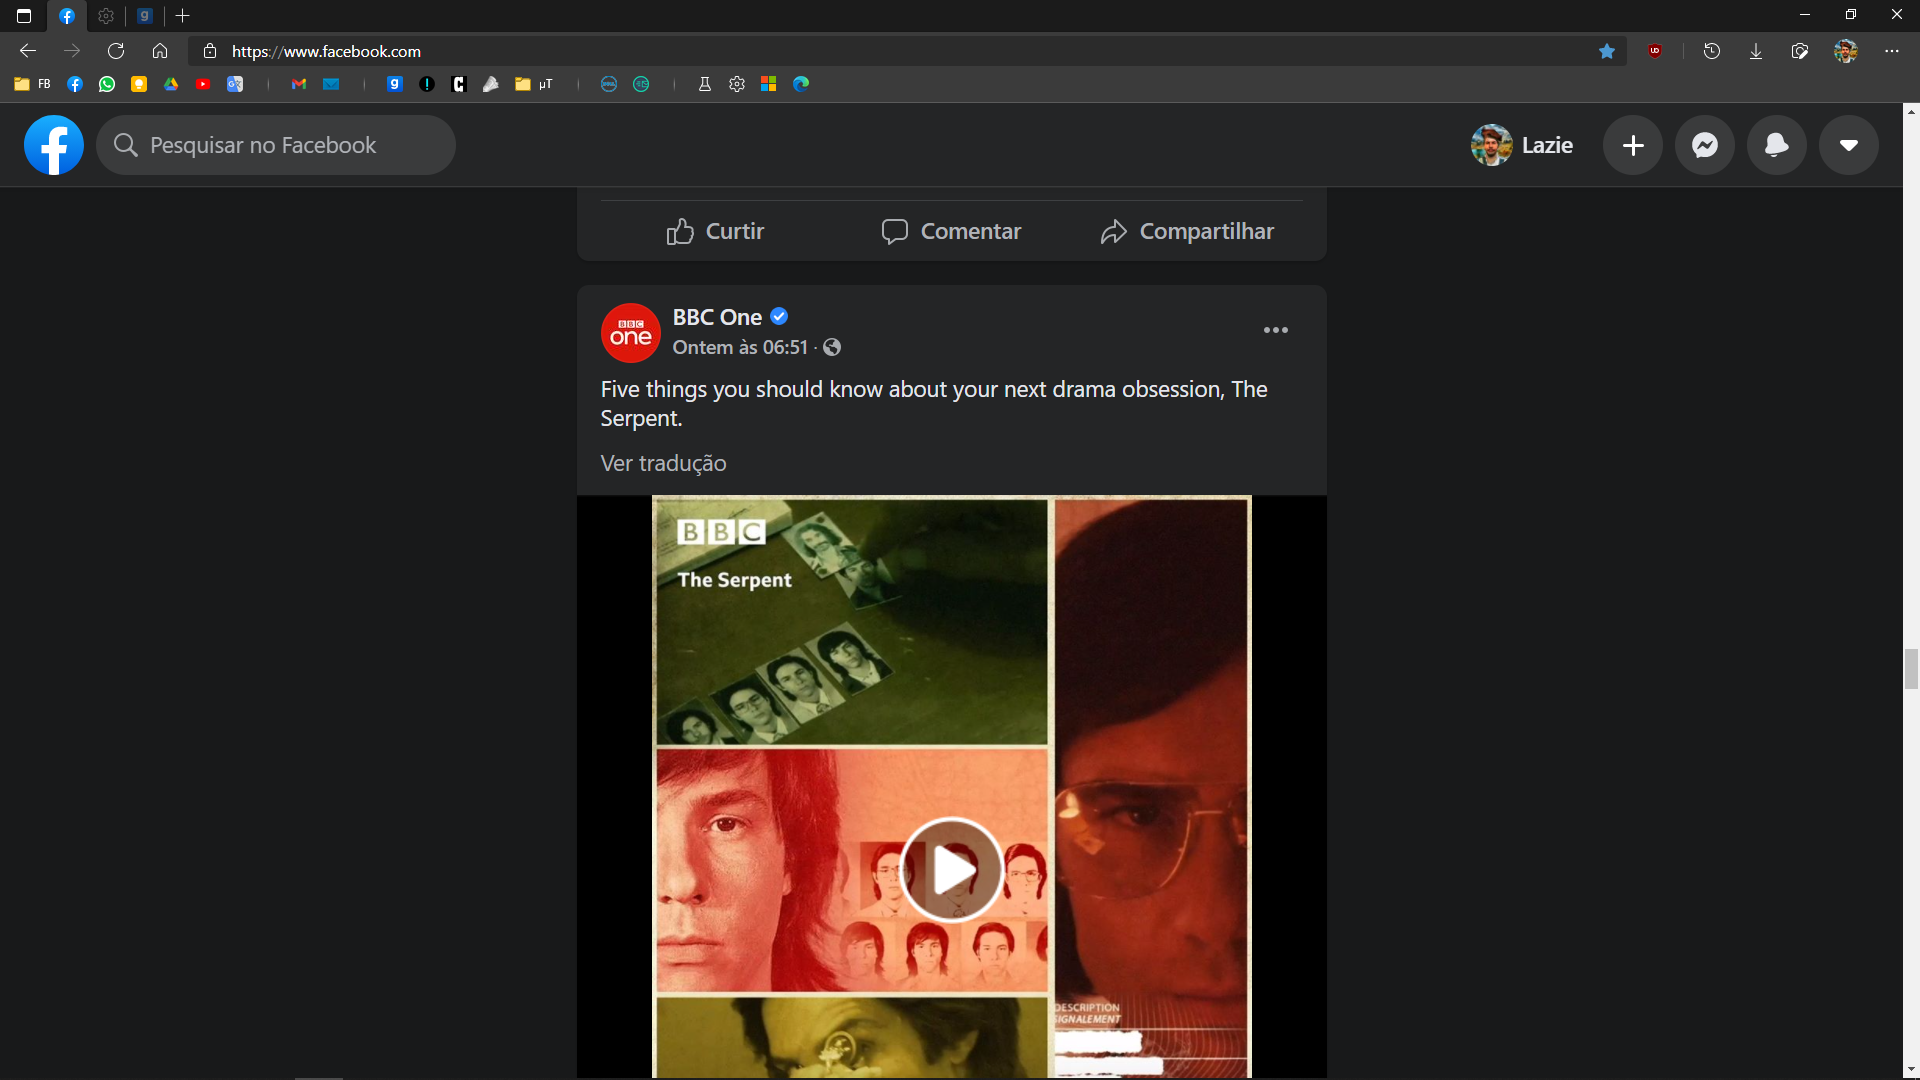The image size is (1920, 1080).
Task: Play The Serpent video
Action: tap(950, 870)
